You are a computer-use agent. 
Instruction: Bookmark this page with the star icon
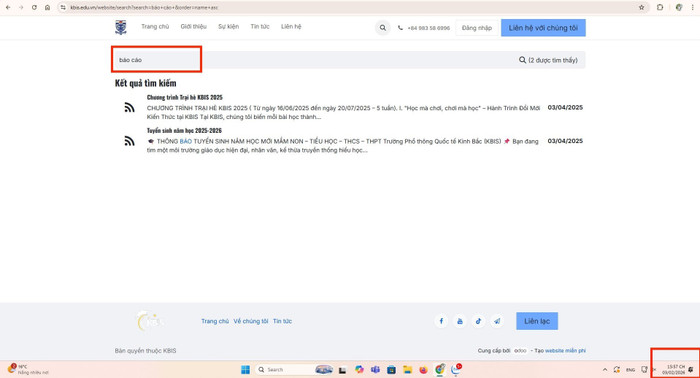click(x=642, y=8)
